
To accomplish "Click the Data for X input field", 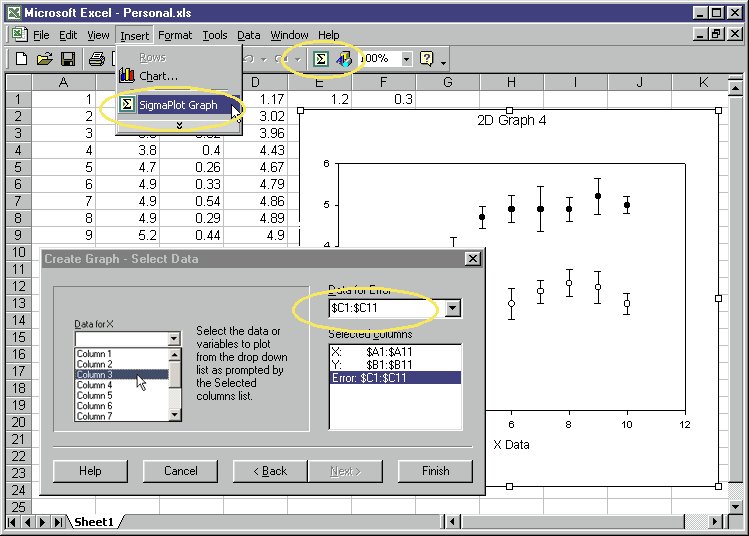I will 122,339.
